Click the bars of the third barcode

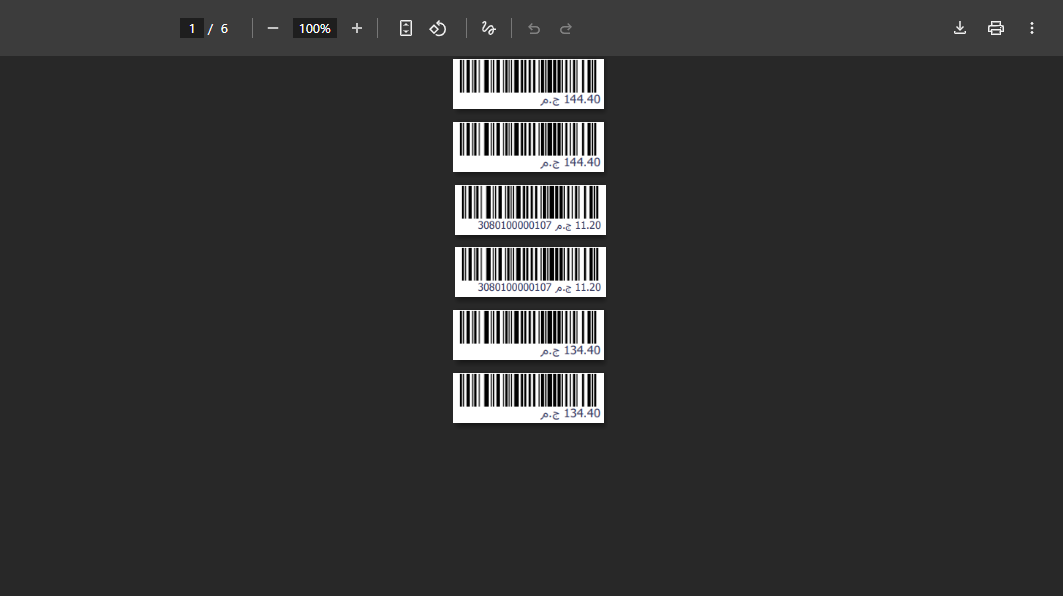click(530, 202)
